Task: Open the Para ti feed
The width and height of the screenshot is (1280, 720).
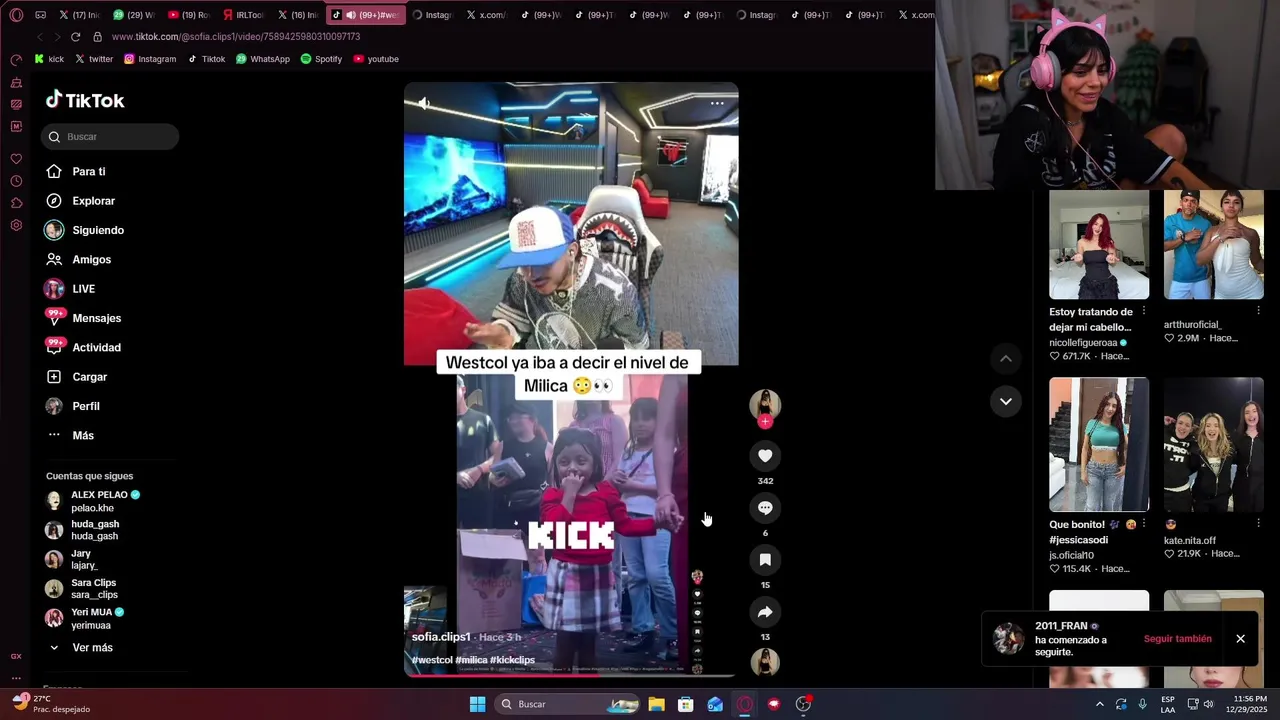Action: 76,172
